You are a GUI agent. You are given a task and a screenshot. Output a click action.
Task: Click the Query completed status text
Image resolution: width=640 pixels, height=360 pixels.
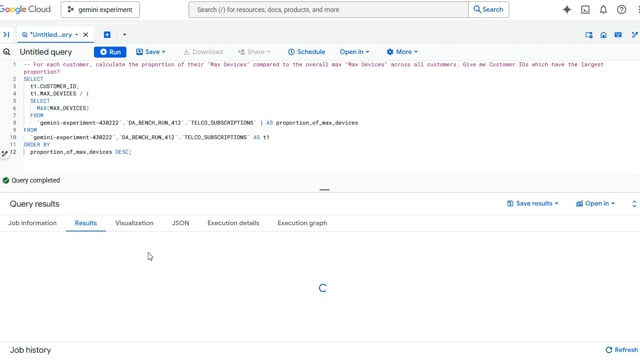point(36,180)
